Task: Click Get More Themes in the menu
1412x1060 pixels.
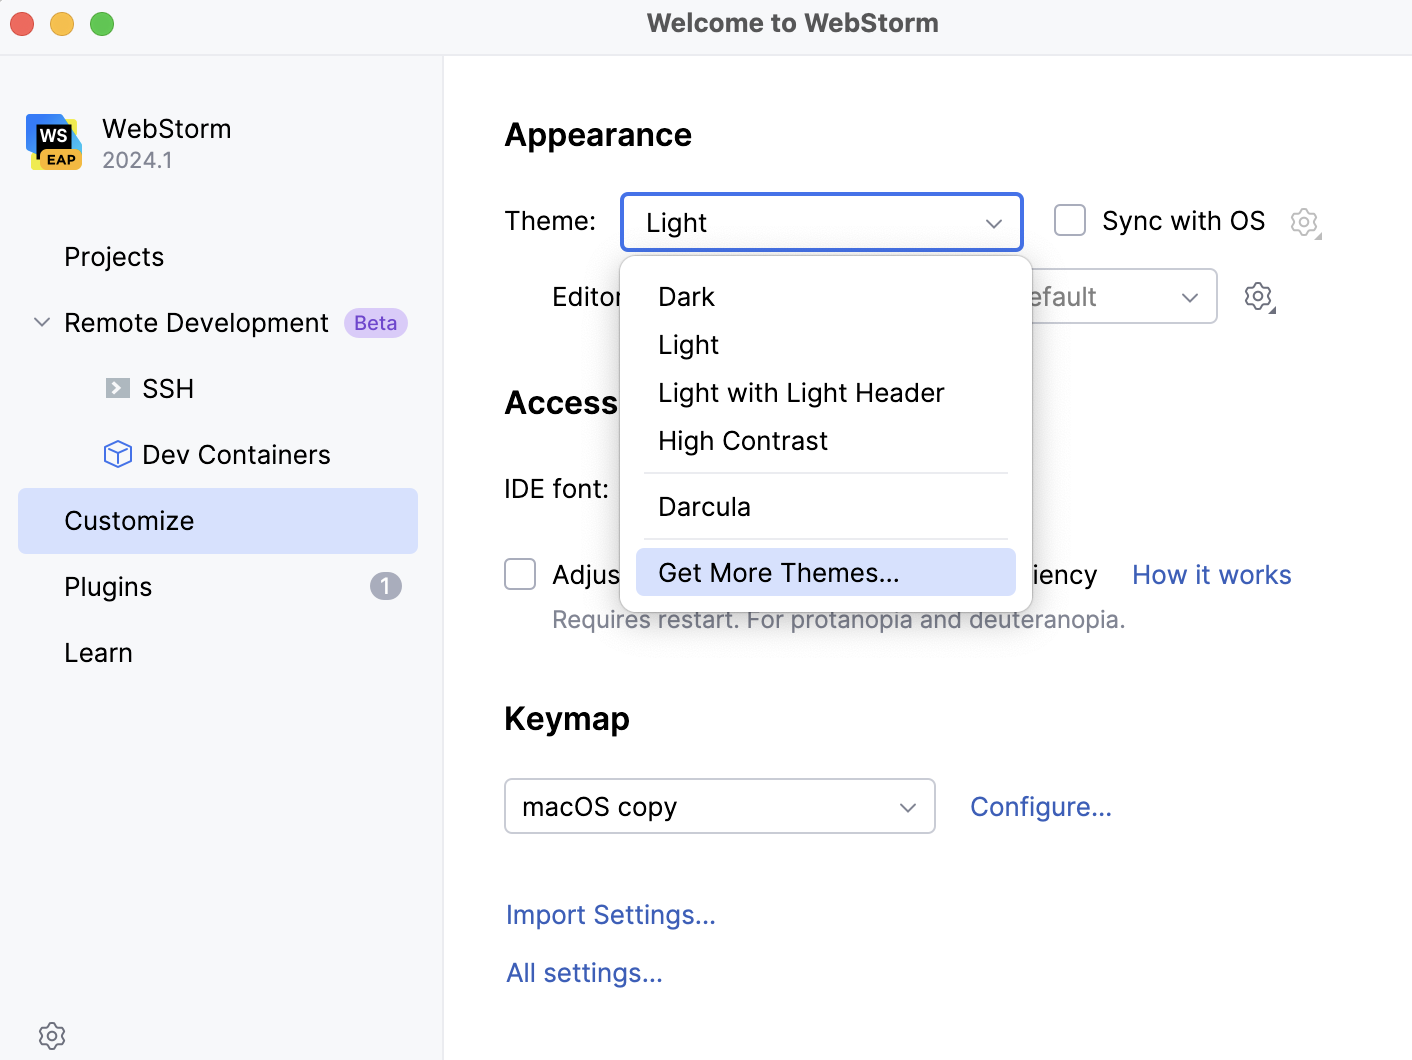Action: (779, 572)
